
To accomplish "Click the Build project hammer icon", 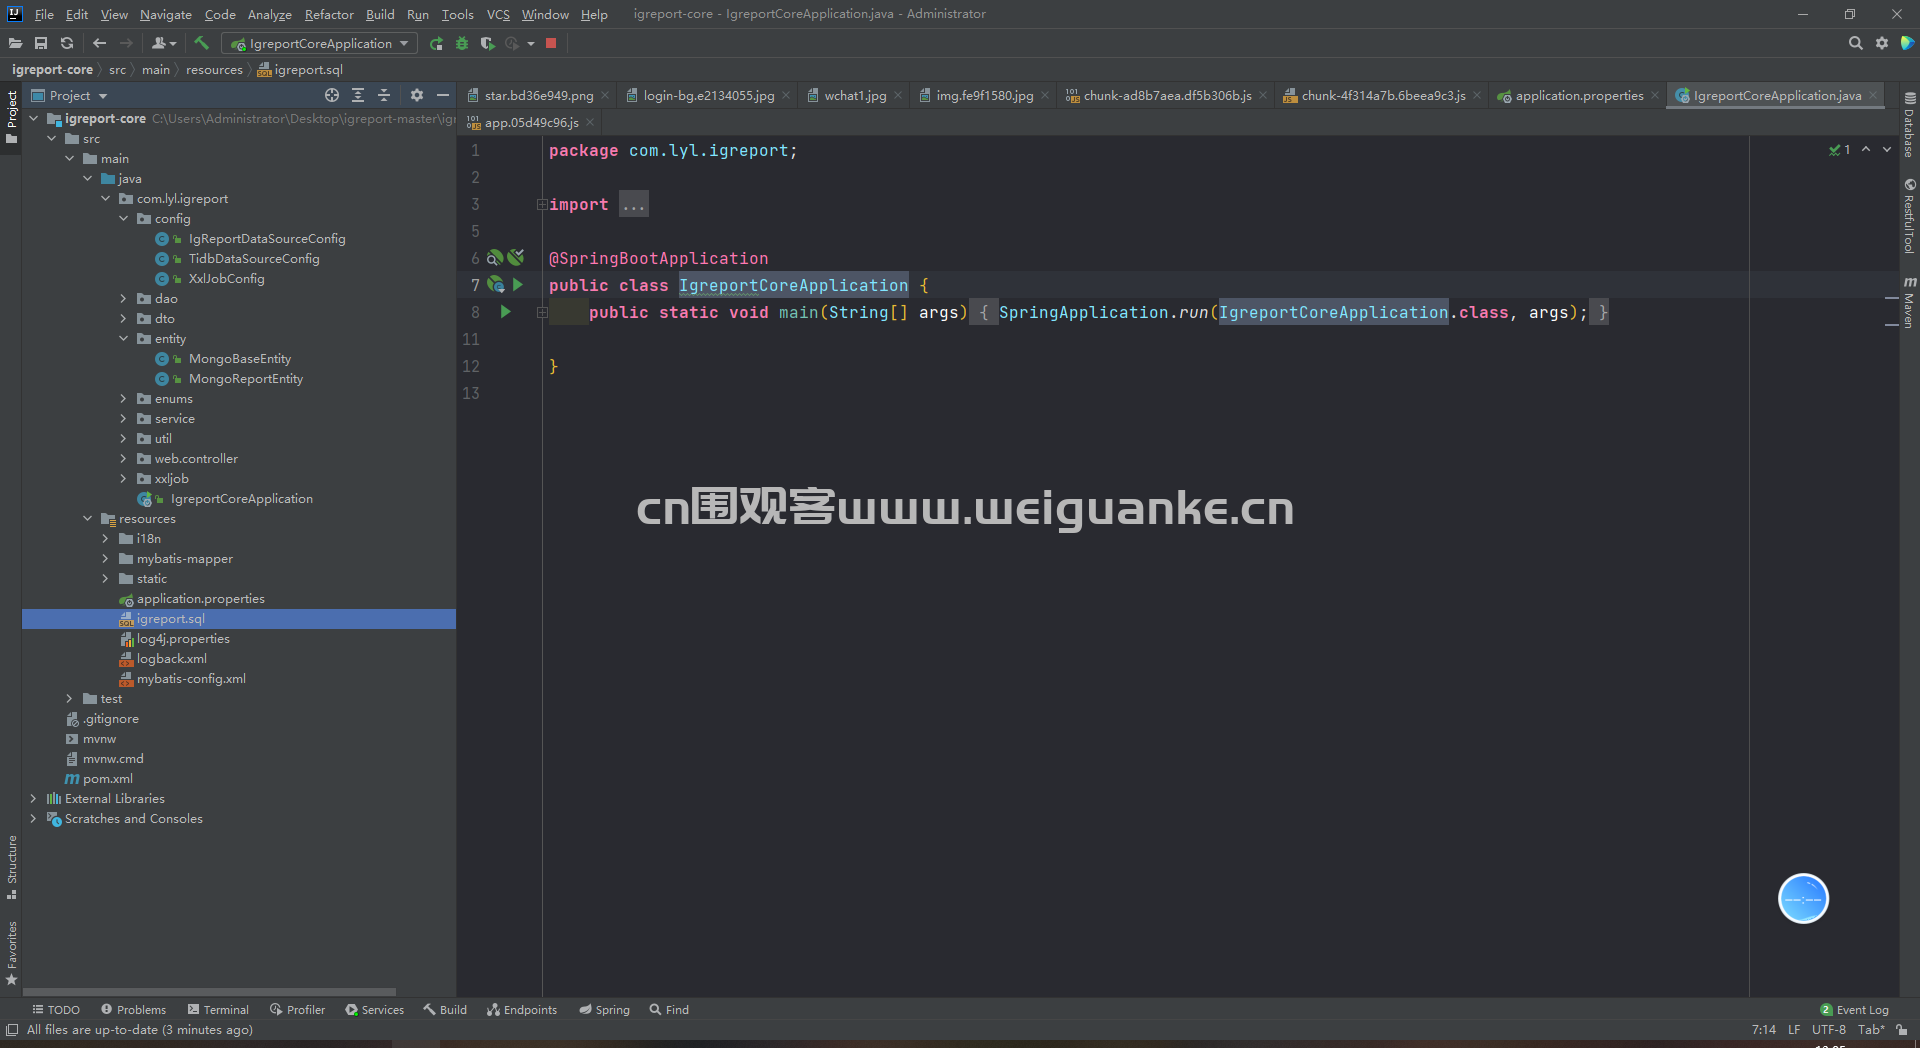I will click(201, 43).
